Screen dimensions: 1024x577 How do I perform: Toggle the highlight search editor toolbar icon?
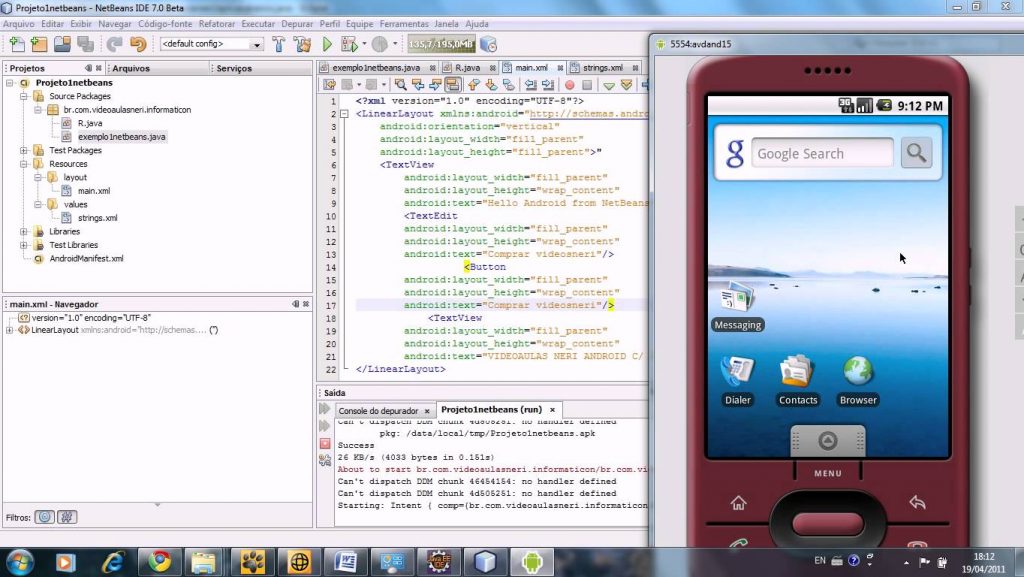pyautogui.click(x=452, y=85)
